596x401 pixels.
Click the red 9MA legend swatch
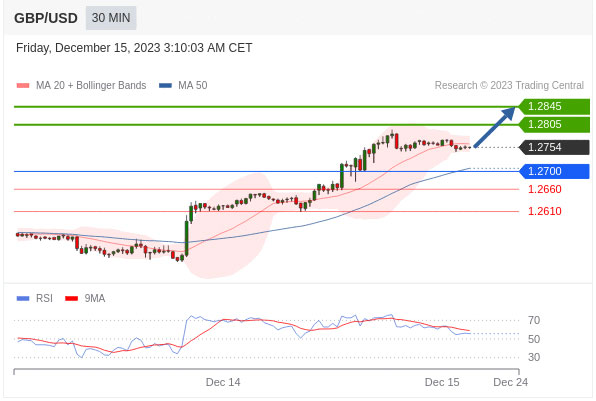click(x=71, y=298)
